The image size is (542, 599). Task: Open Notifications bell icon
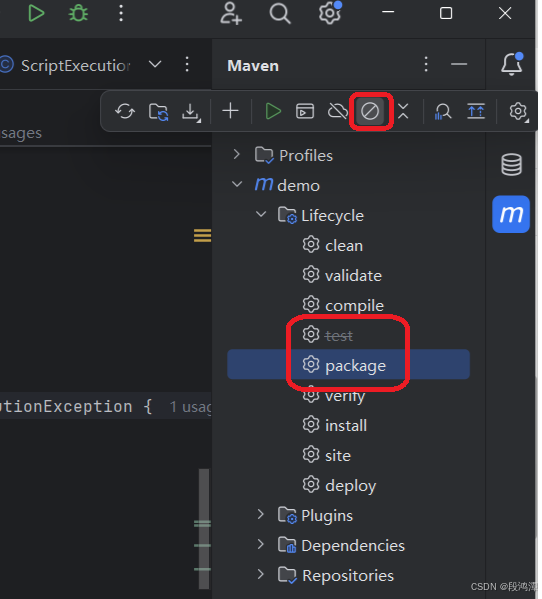[x=511, y=64]
